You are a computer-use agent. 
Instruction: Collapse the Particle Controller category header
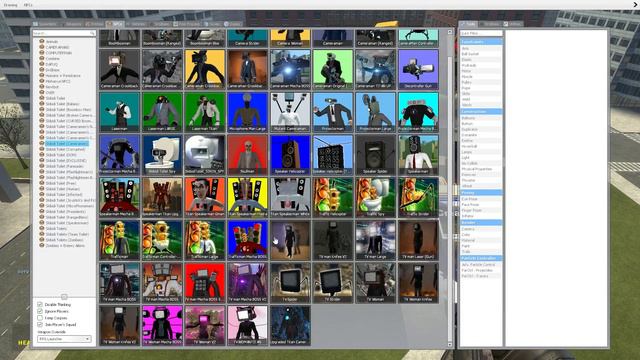(x=481, y=258)
